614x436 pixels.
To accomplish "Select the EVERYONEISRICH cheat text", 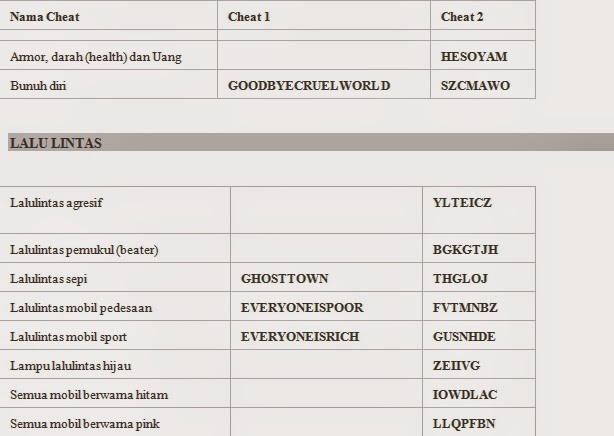I will 300,336.
